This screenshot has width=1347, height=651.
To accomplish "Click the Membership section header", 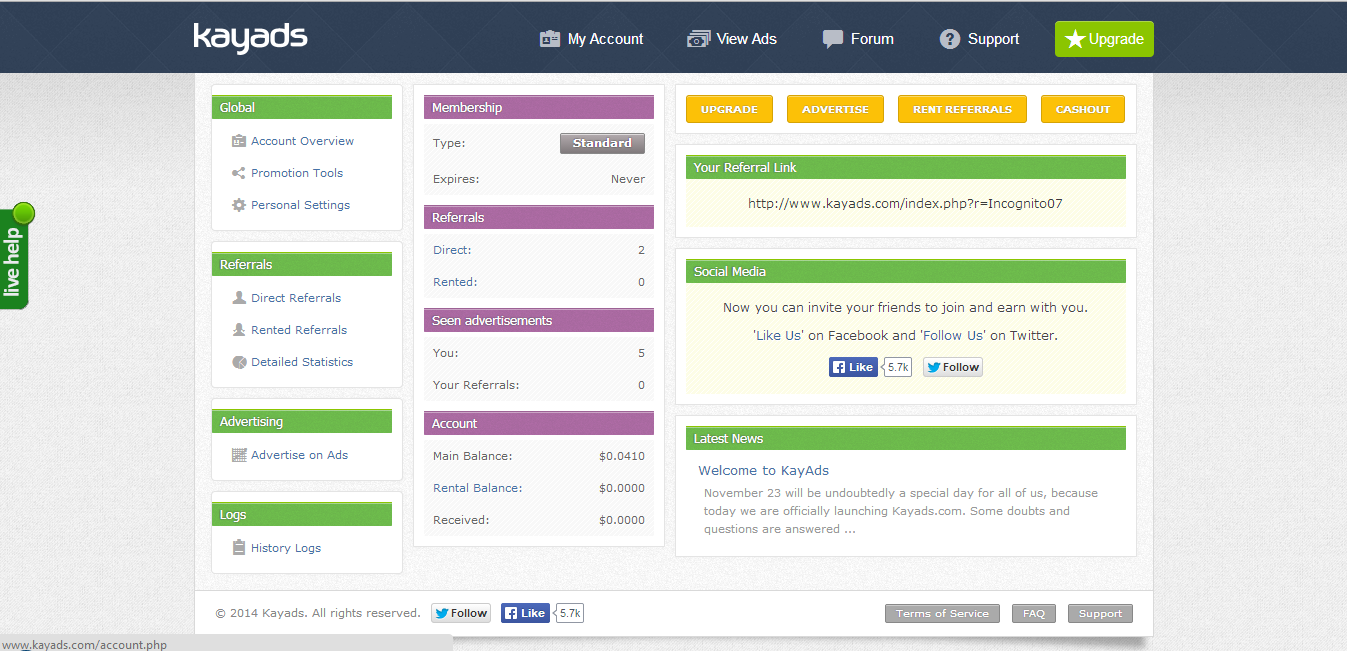I will pos(539,107).
